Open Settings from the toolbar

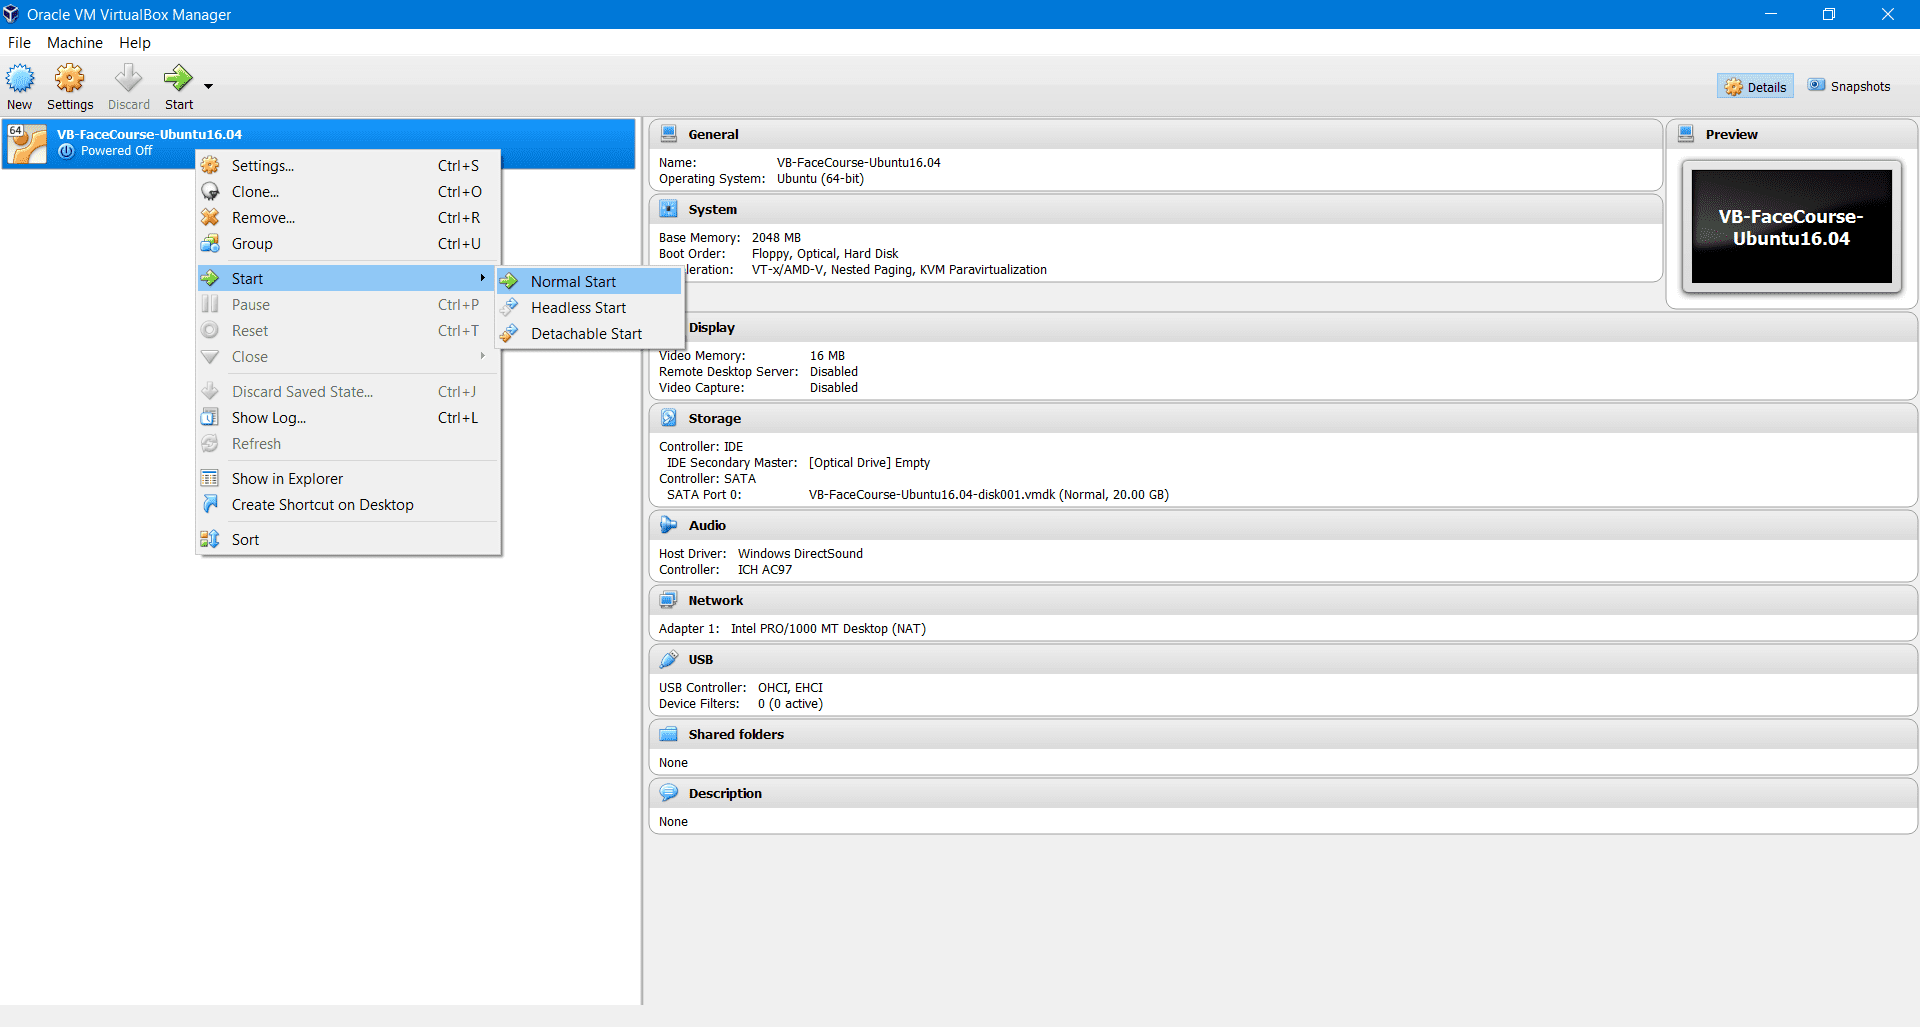[x=70, y=87]
